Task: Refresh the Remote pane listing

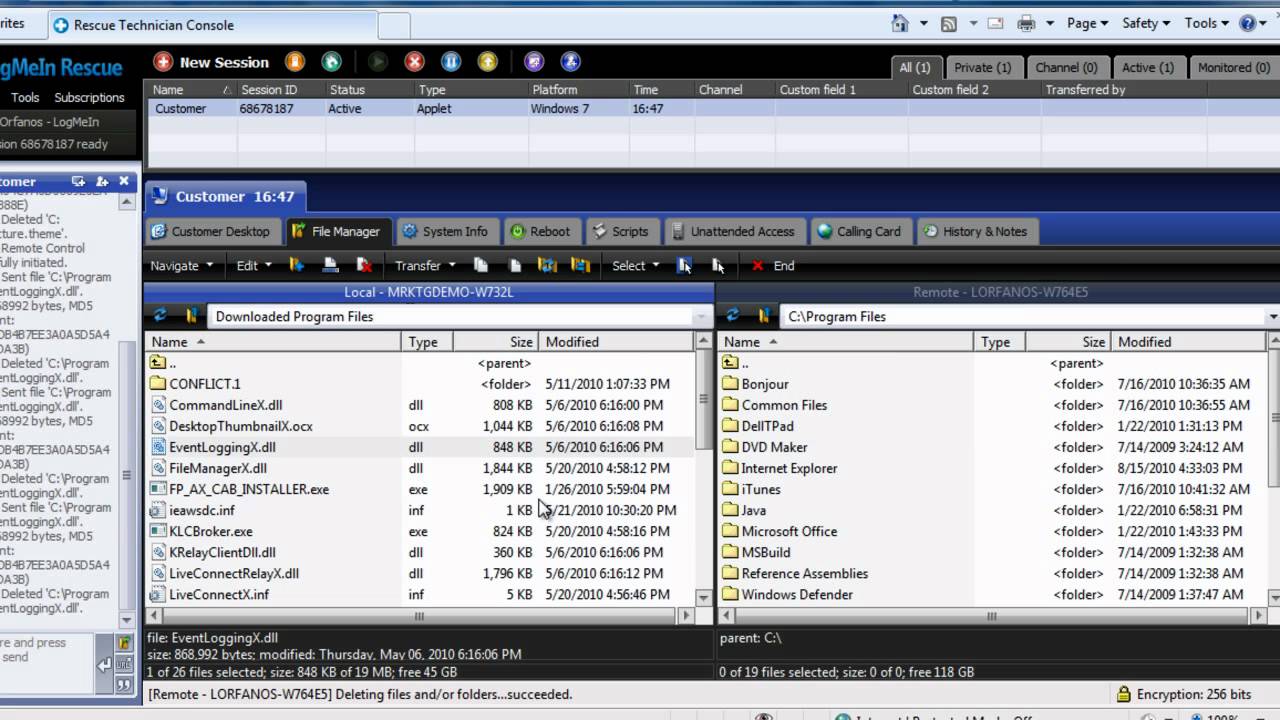Action: tap(733, 316)
